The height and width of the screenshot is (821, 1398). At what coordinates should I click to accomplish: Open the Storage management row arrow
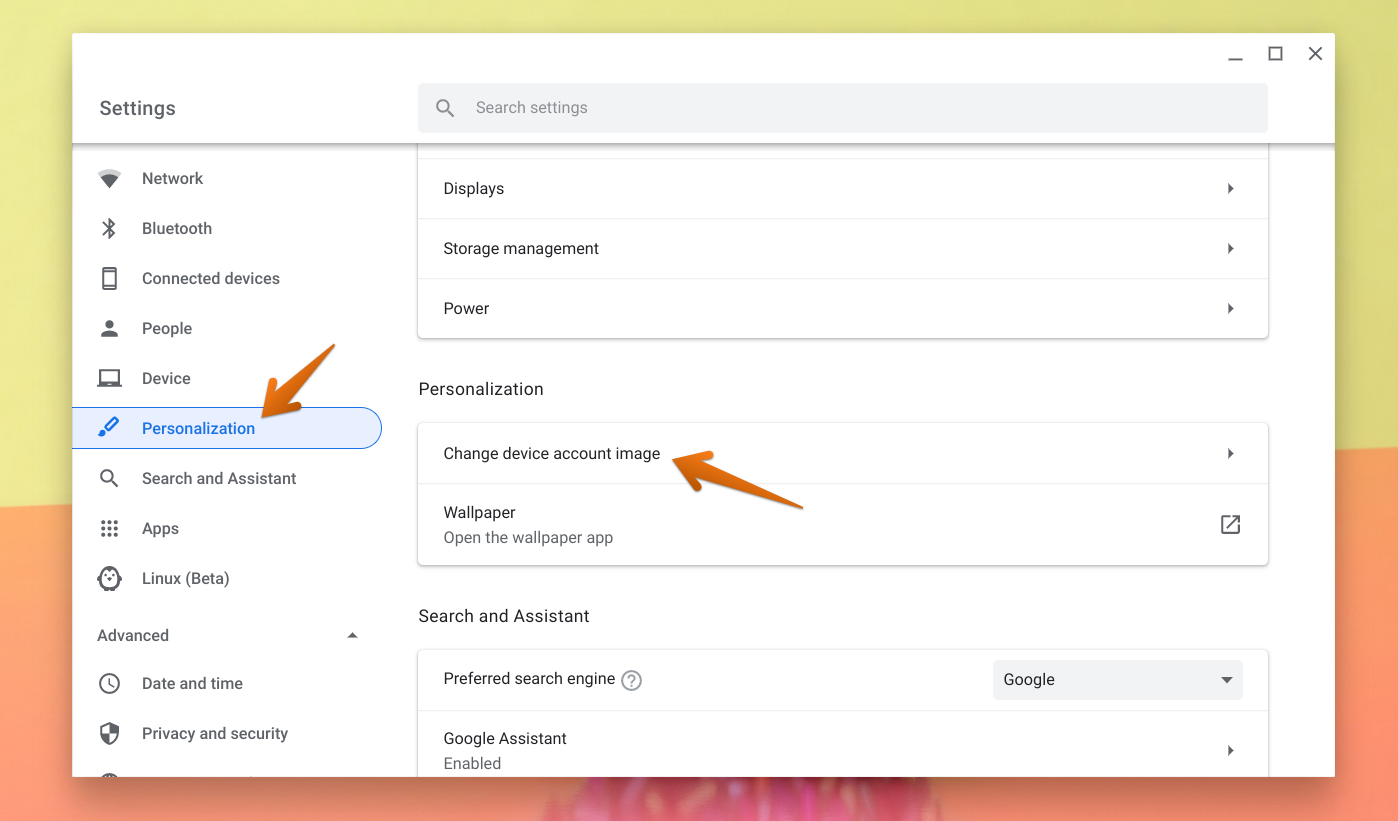coord(1231,249)
